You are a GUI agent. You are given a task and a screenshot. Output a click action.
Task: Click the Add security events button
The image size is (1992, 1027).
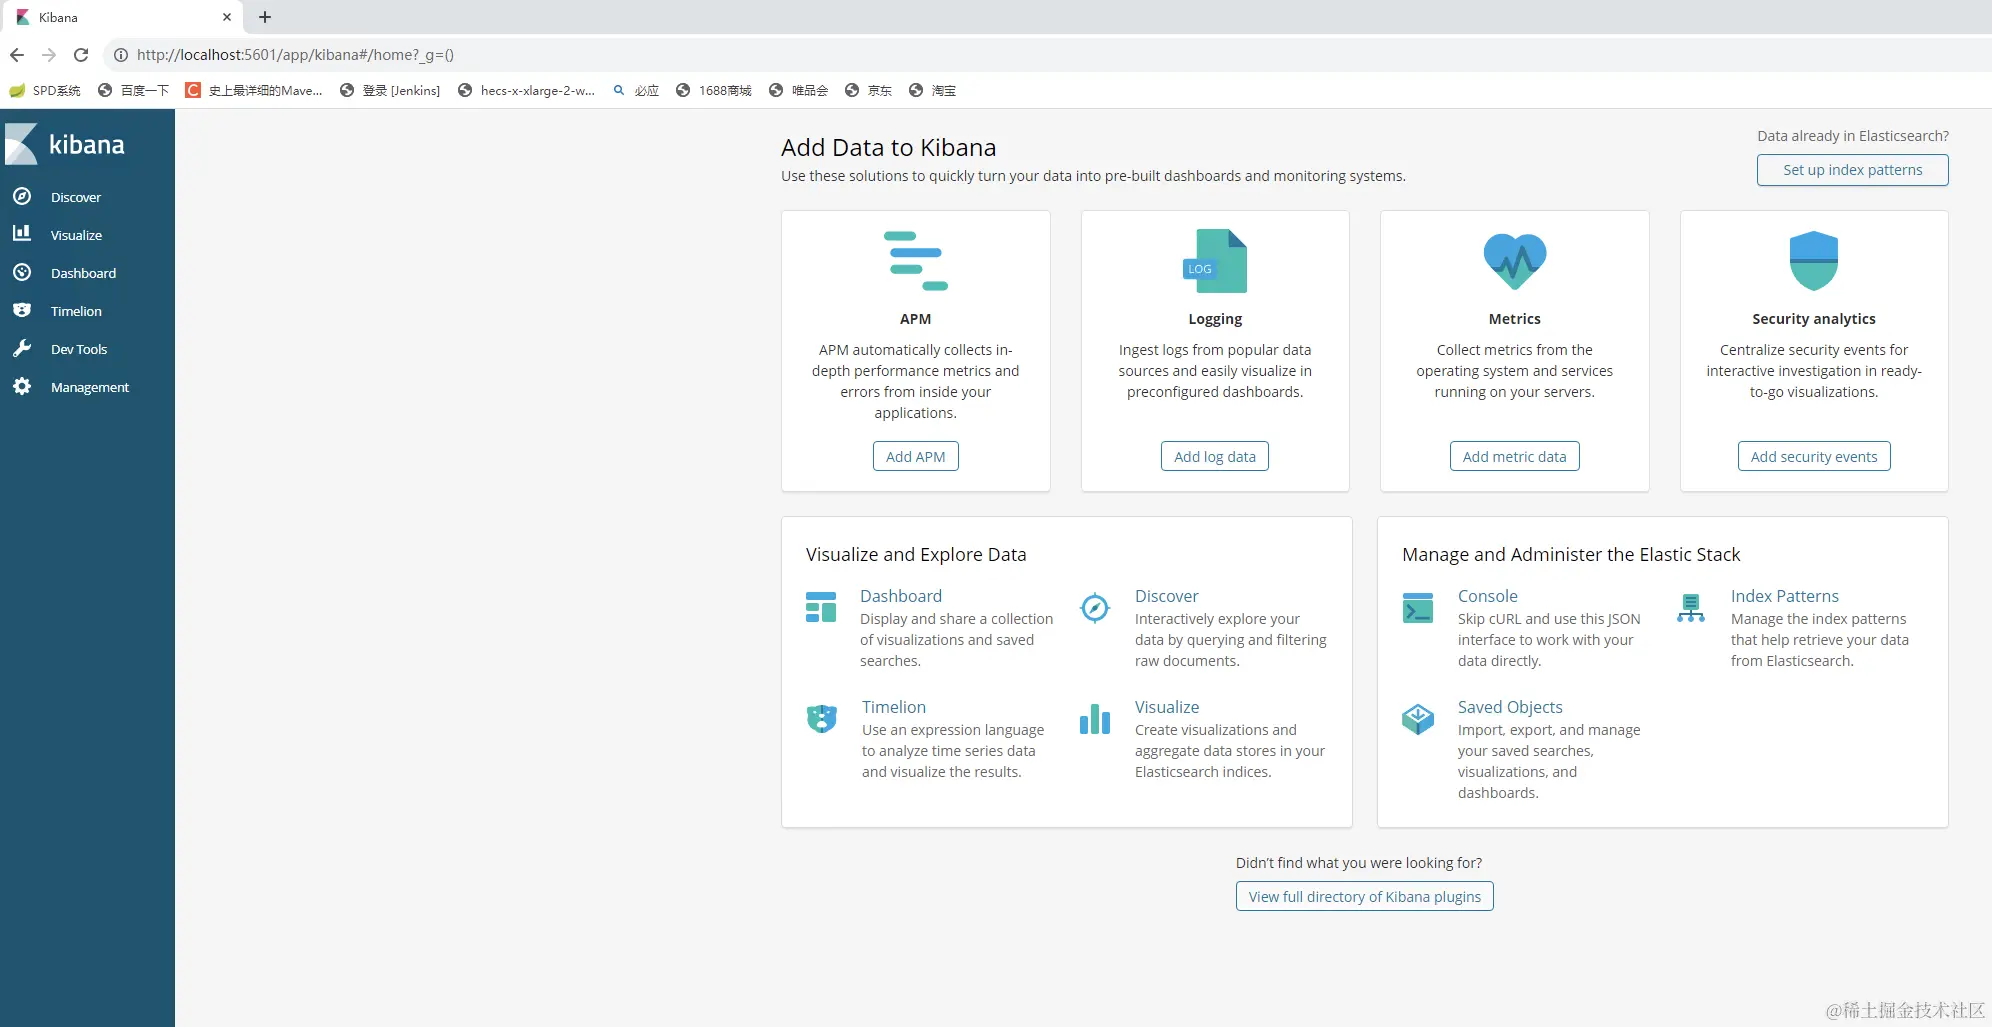point(1814,457)
